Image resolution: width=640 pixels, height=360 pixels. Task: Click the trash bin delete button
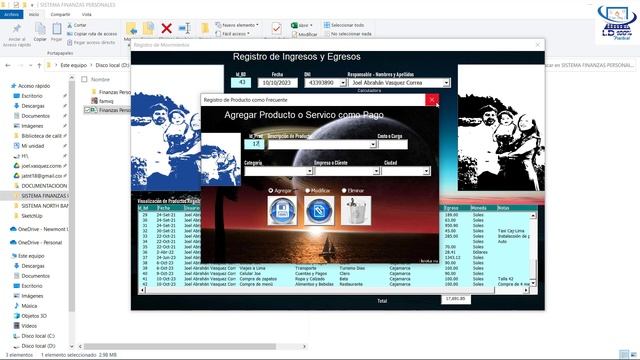pyautogui.click(x=356, y=211)
